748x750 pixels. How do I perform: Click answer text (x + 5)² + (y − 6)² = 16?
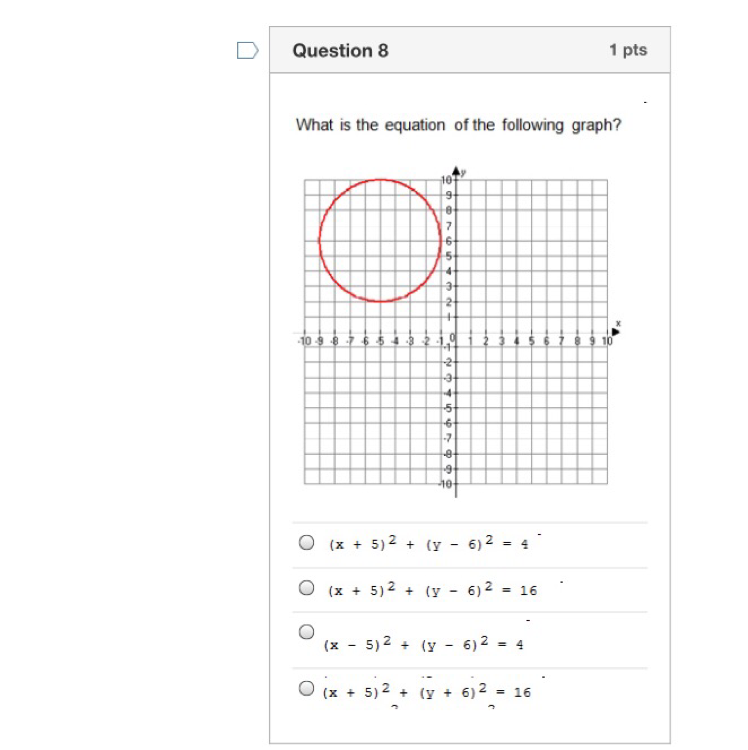click(432, 589)
